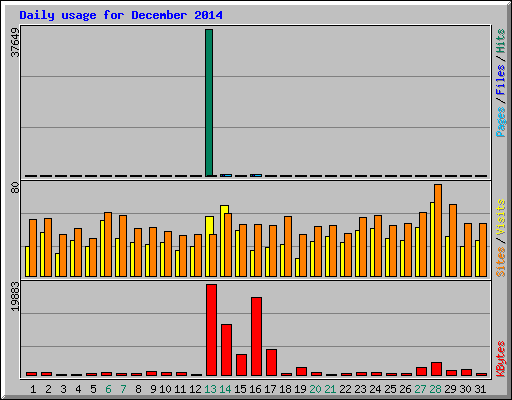Click the "Sites / Visits" legend label

tap(500, 238)
